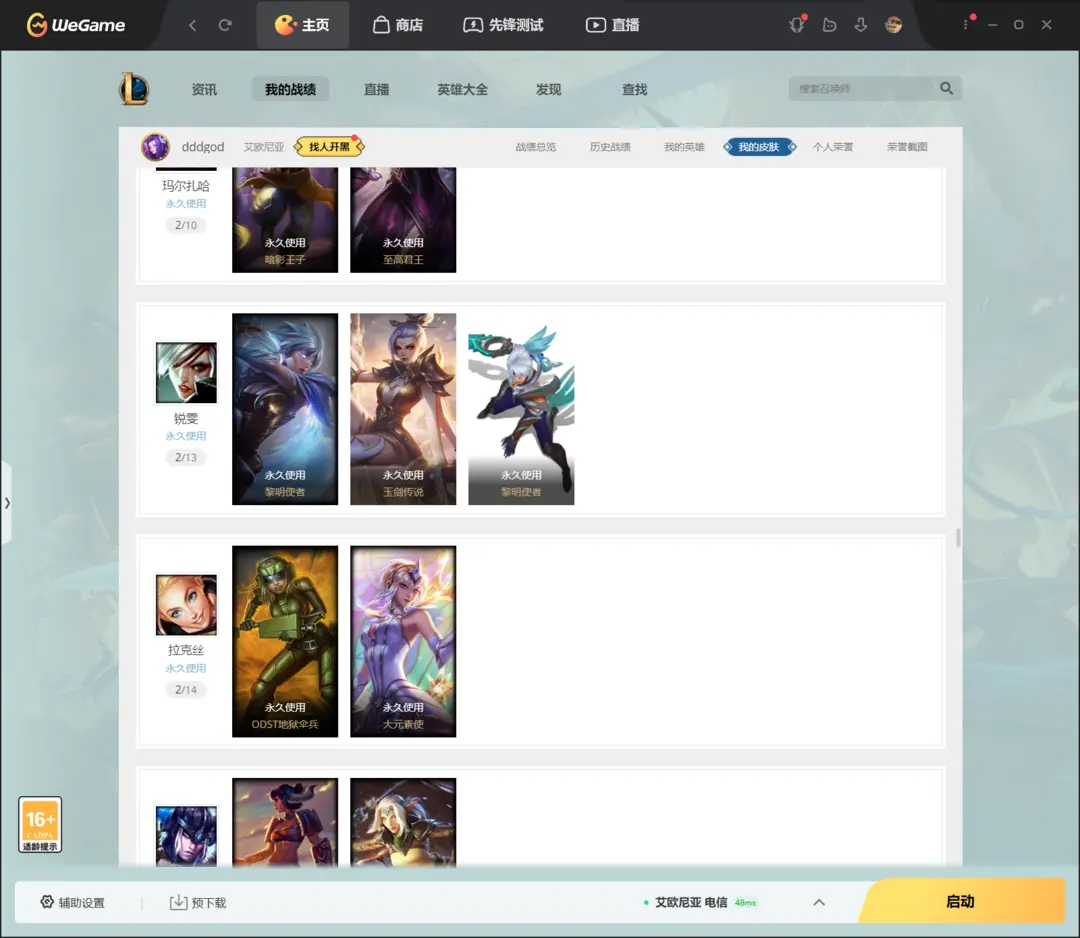This screenshot has height=938, width=1080.
Task: Switch to 荣誉截图 tab
Action: pyautogui.click(x=907, y=147)
